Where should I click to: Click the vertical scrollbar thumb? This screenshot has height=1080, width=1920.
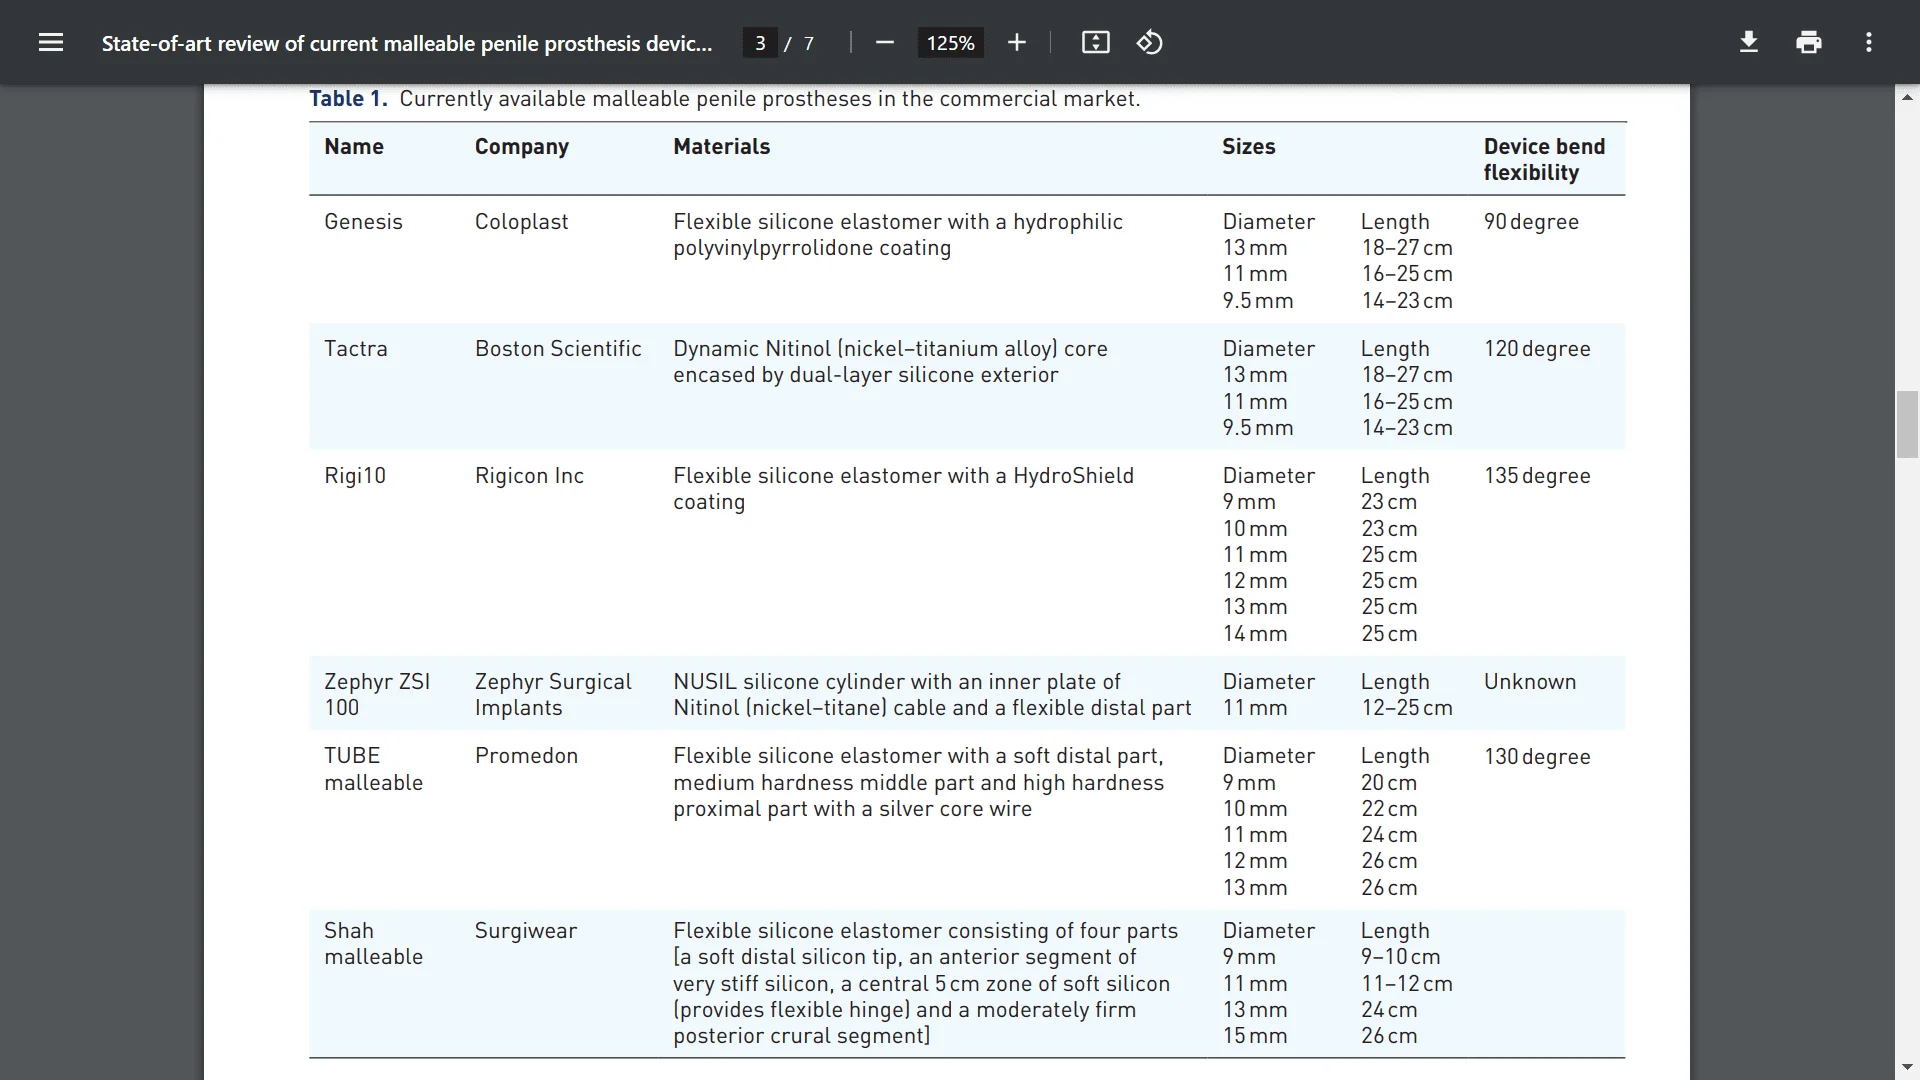click(1908, 425)
